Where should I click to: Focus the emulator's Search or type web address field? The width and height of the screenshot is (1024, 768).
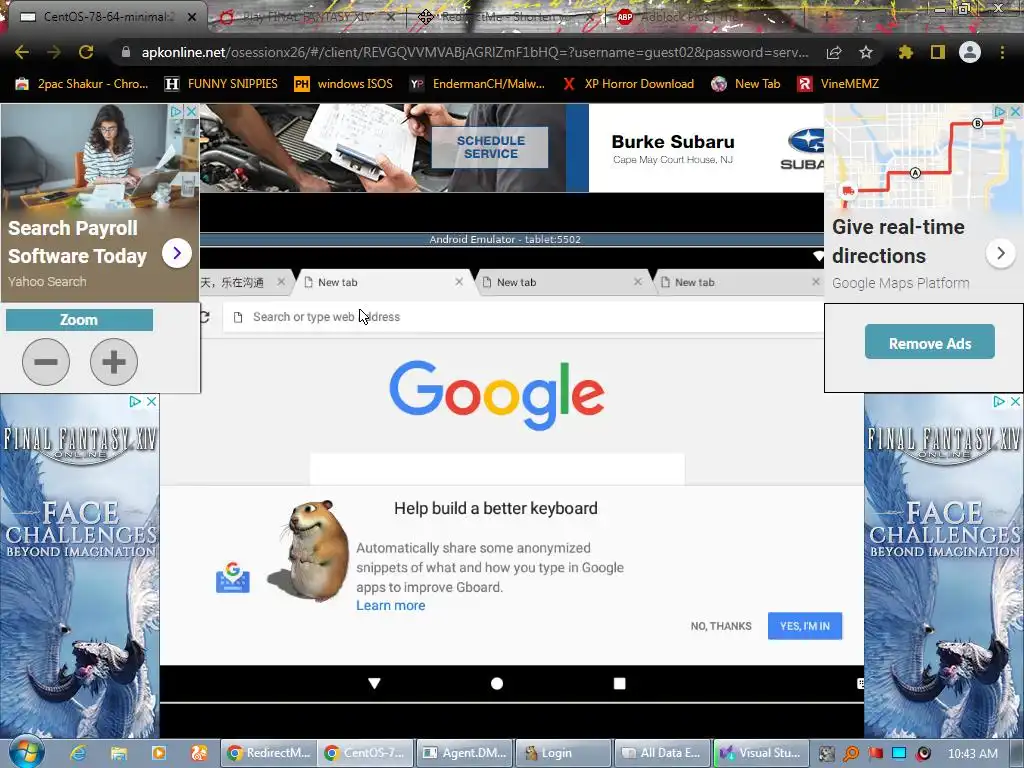coord(522,317)
